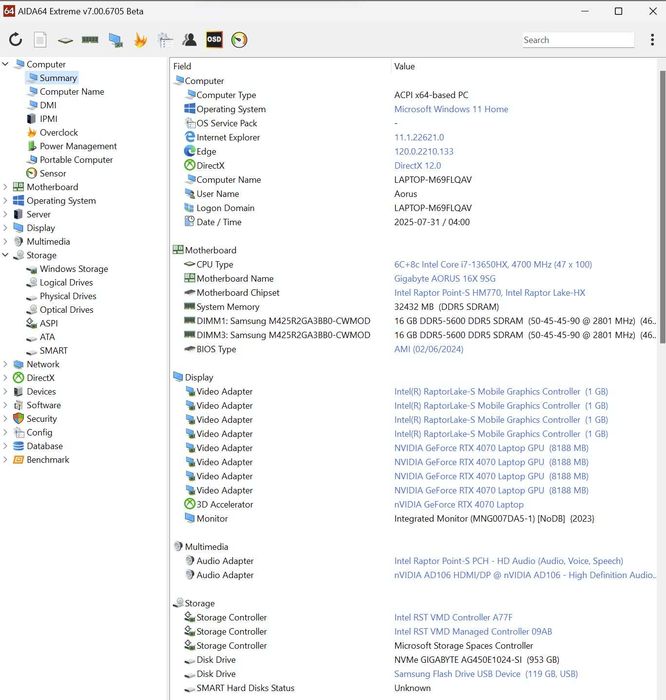Select Summary in the tree
Viewport: 666px width, 700px height.
[58, 78]
